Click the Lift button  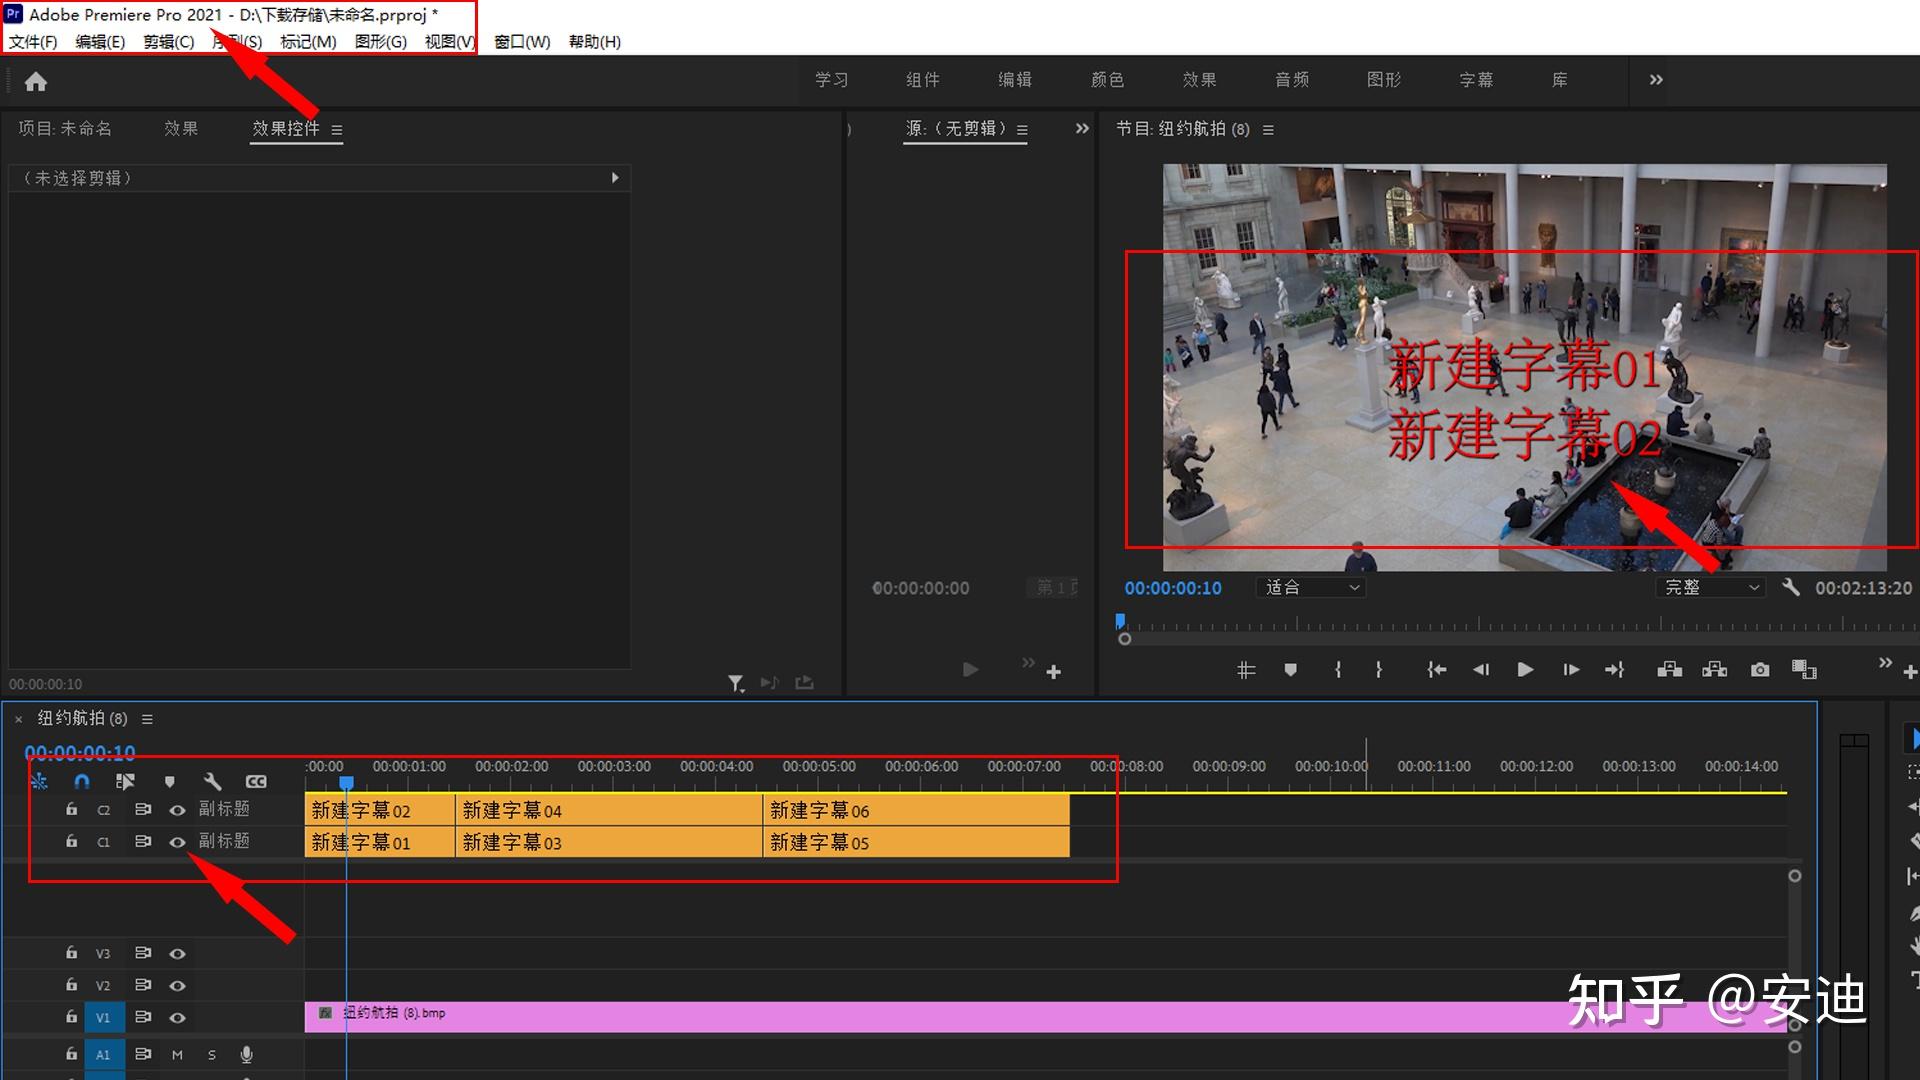pyautogui.click(x=1669, y=670)
